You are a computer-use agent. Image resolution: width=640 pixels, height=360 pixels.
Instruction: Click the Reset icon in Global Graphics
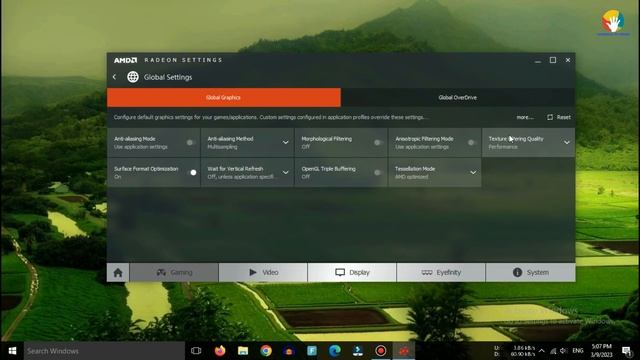(550, 117)
